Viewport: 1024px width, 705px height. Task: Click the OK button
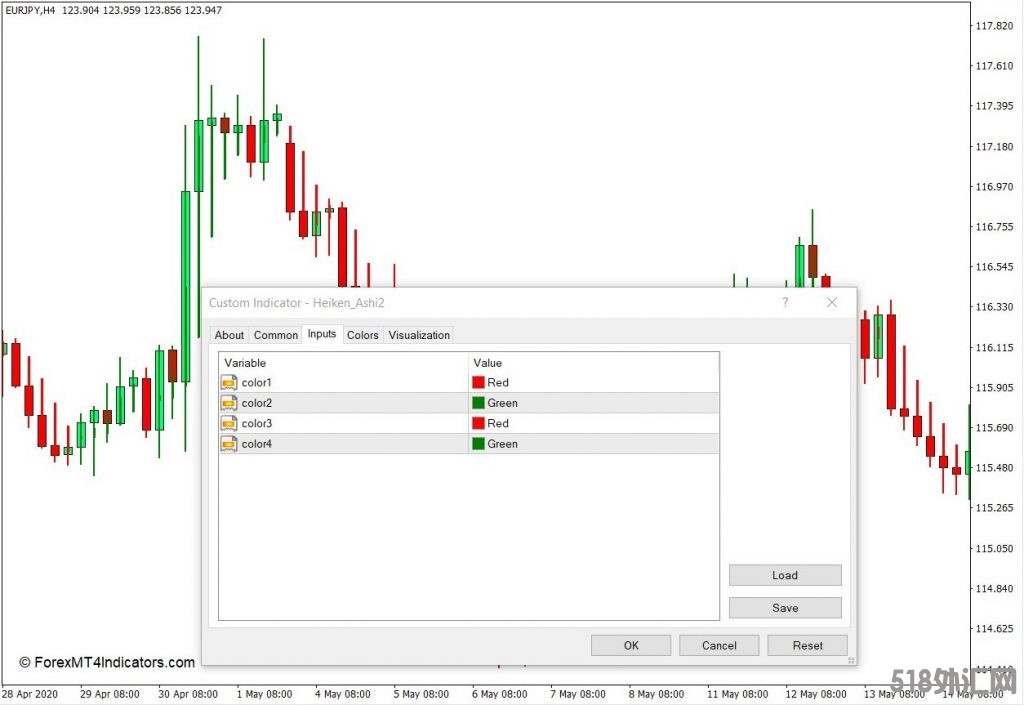coord(631,646)
